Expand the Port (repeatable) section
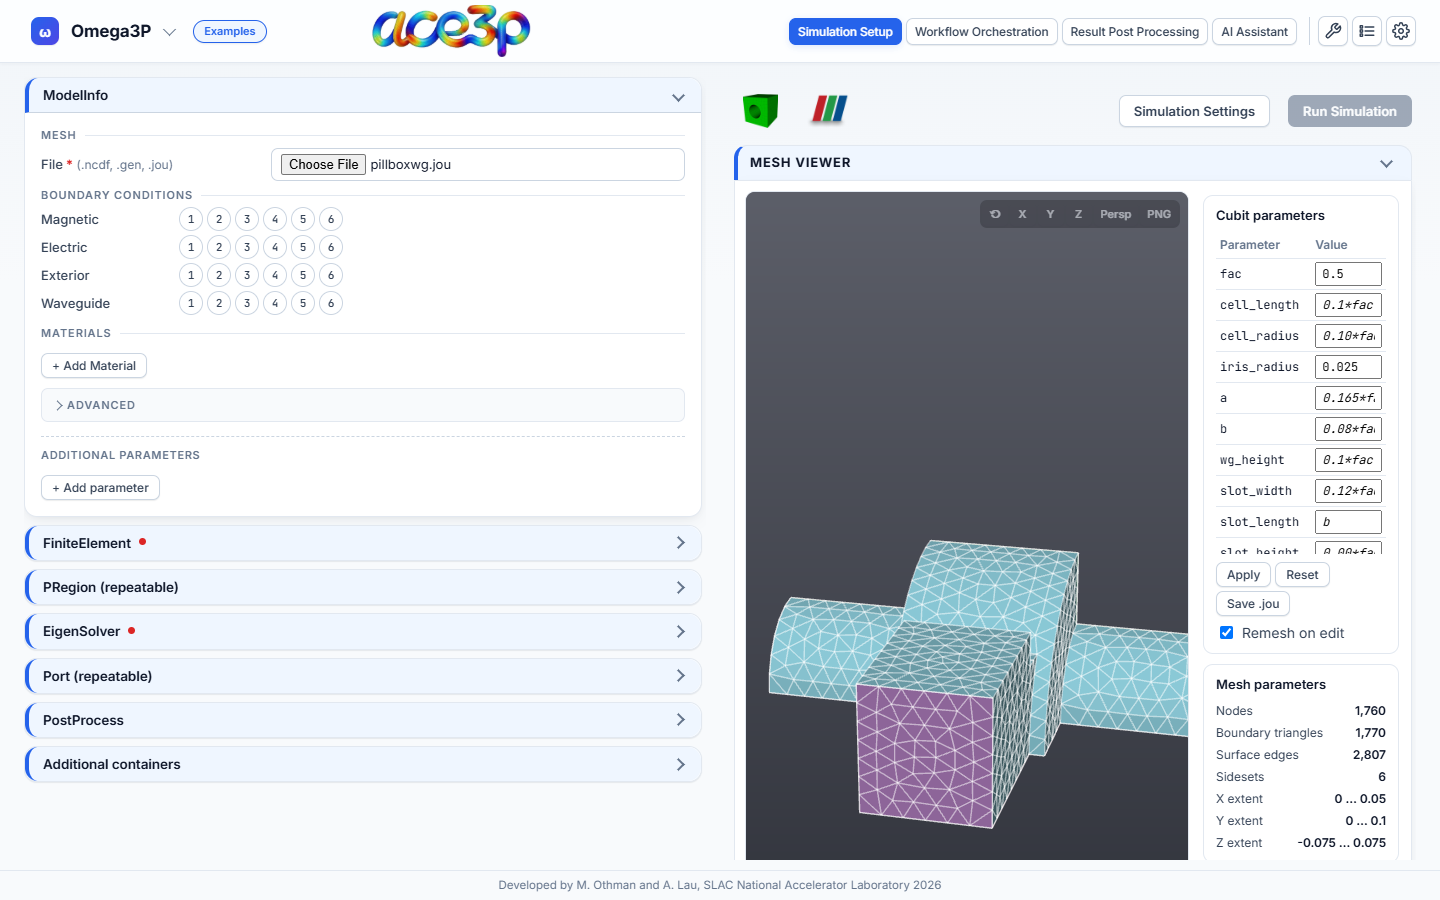 [364, 676]
